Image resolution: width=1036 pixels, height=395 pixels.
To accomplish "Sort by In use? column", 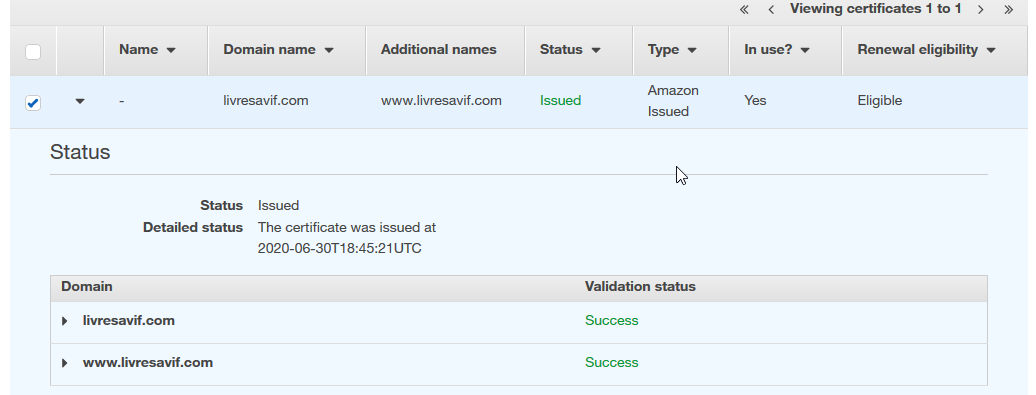I will (x=776, y=50).
